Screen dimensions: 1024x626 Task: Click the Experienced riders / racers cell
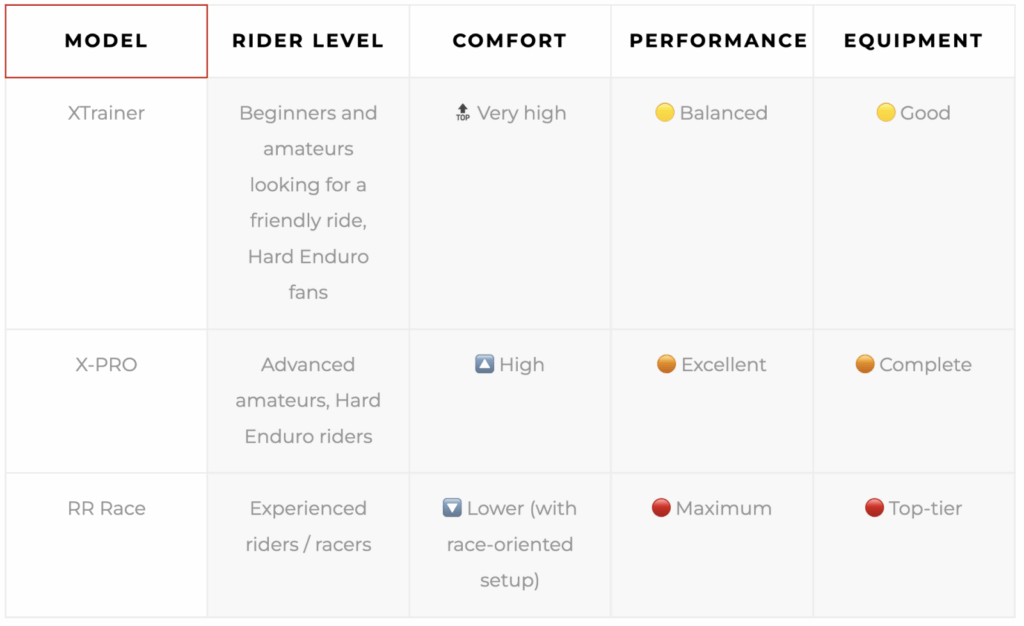[308, 545]
